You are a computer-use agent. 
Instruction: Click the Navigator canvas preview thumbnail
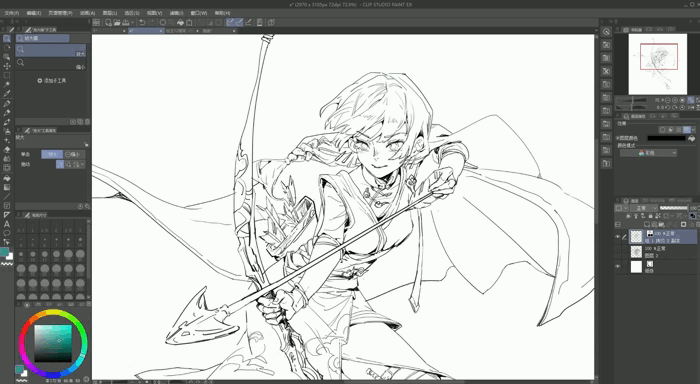coord(658,64)
